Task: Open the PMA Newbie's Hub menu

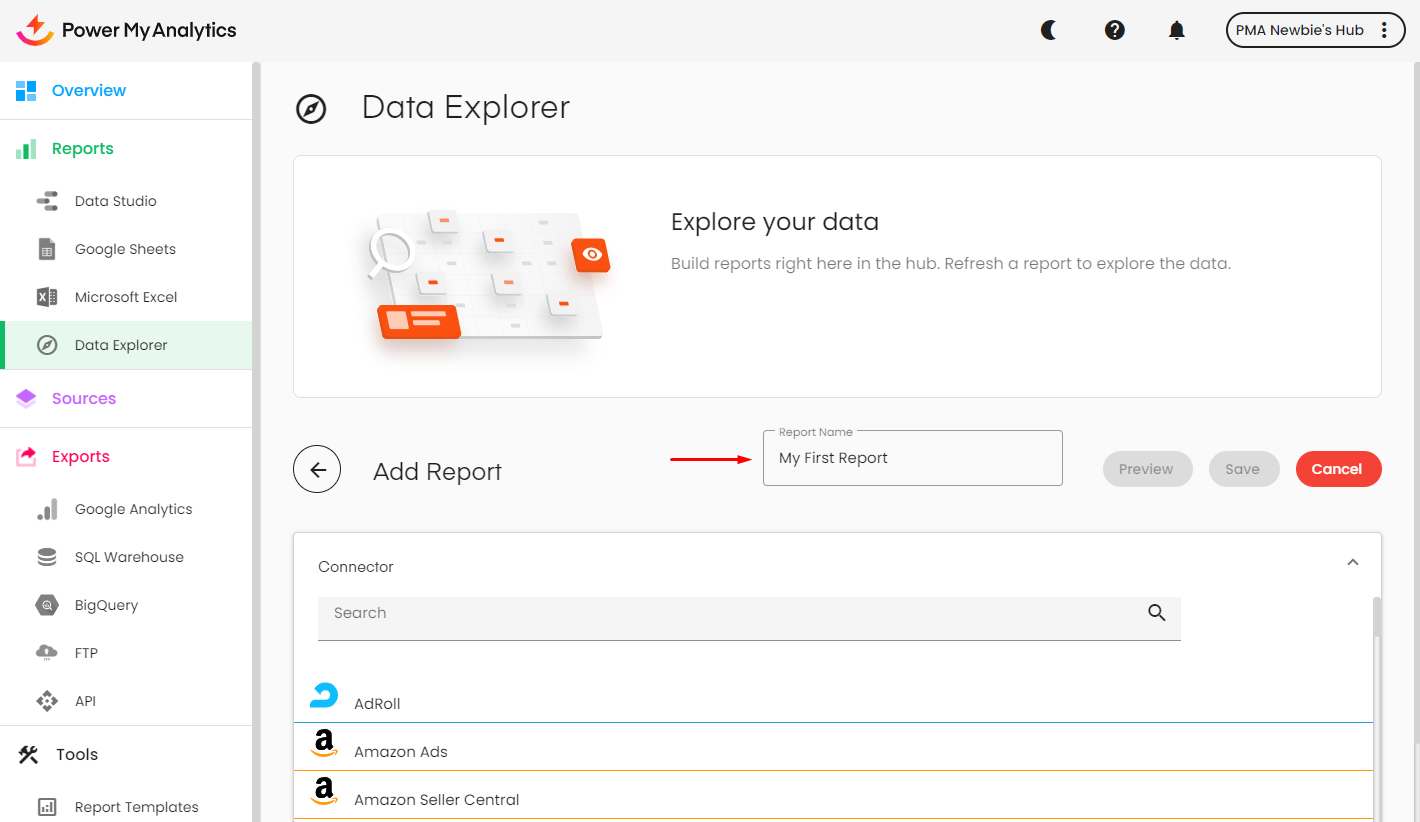Action: (1315, 30)
